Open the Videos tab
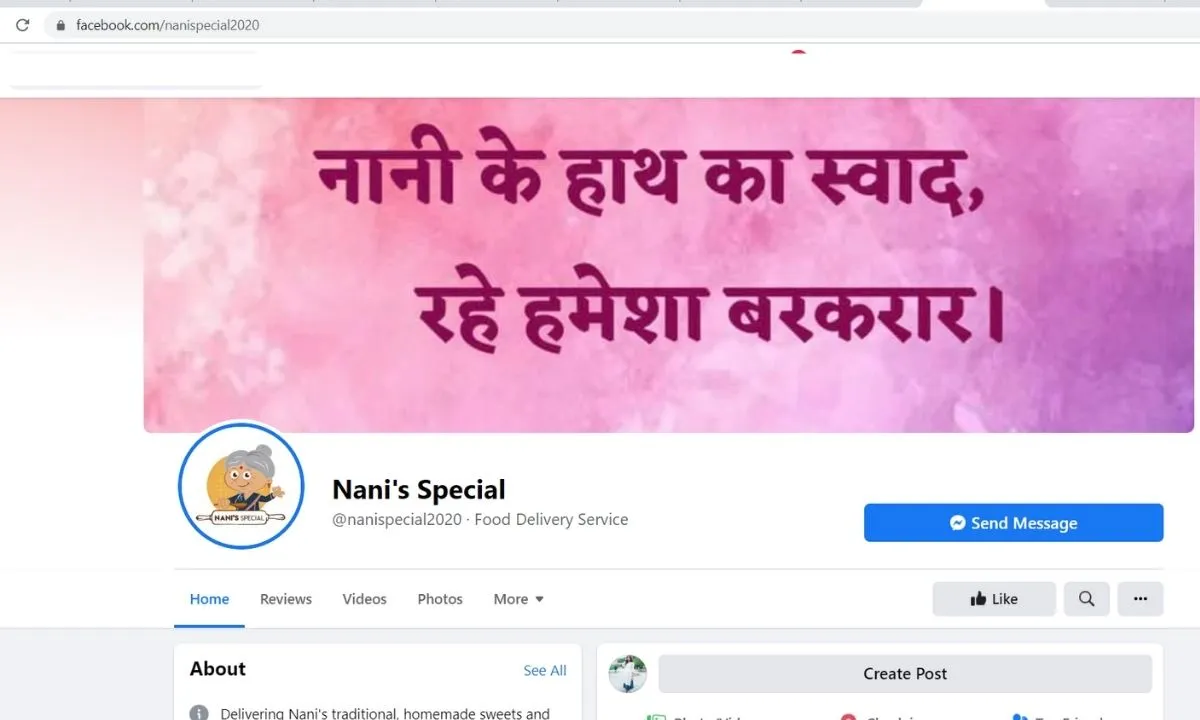The image size is (1200, 720). (364, 599)
